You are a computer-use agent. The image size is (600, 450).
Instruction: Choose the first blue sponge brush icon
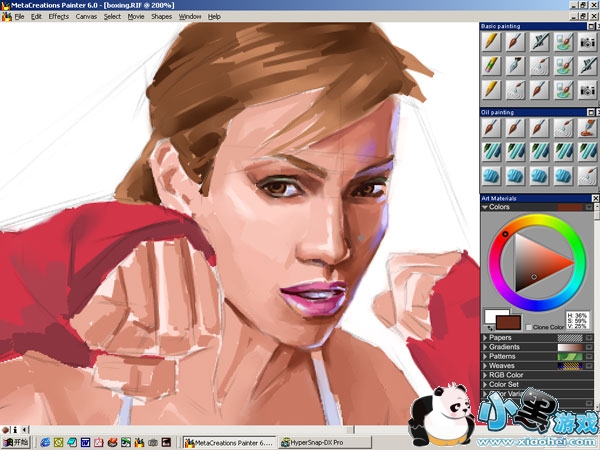(x=491, y=175)
